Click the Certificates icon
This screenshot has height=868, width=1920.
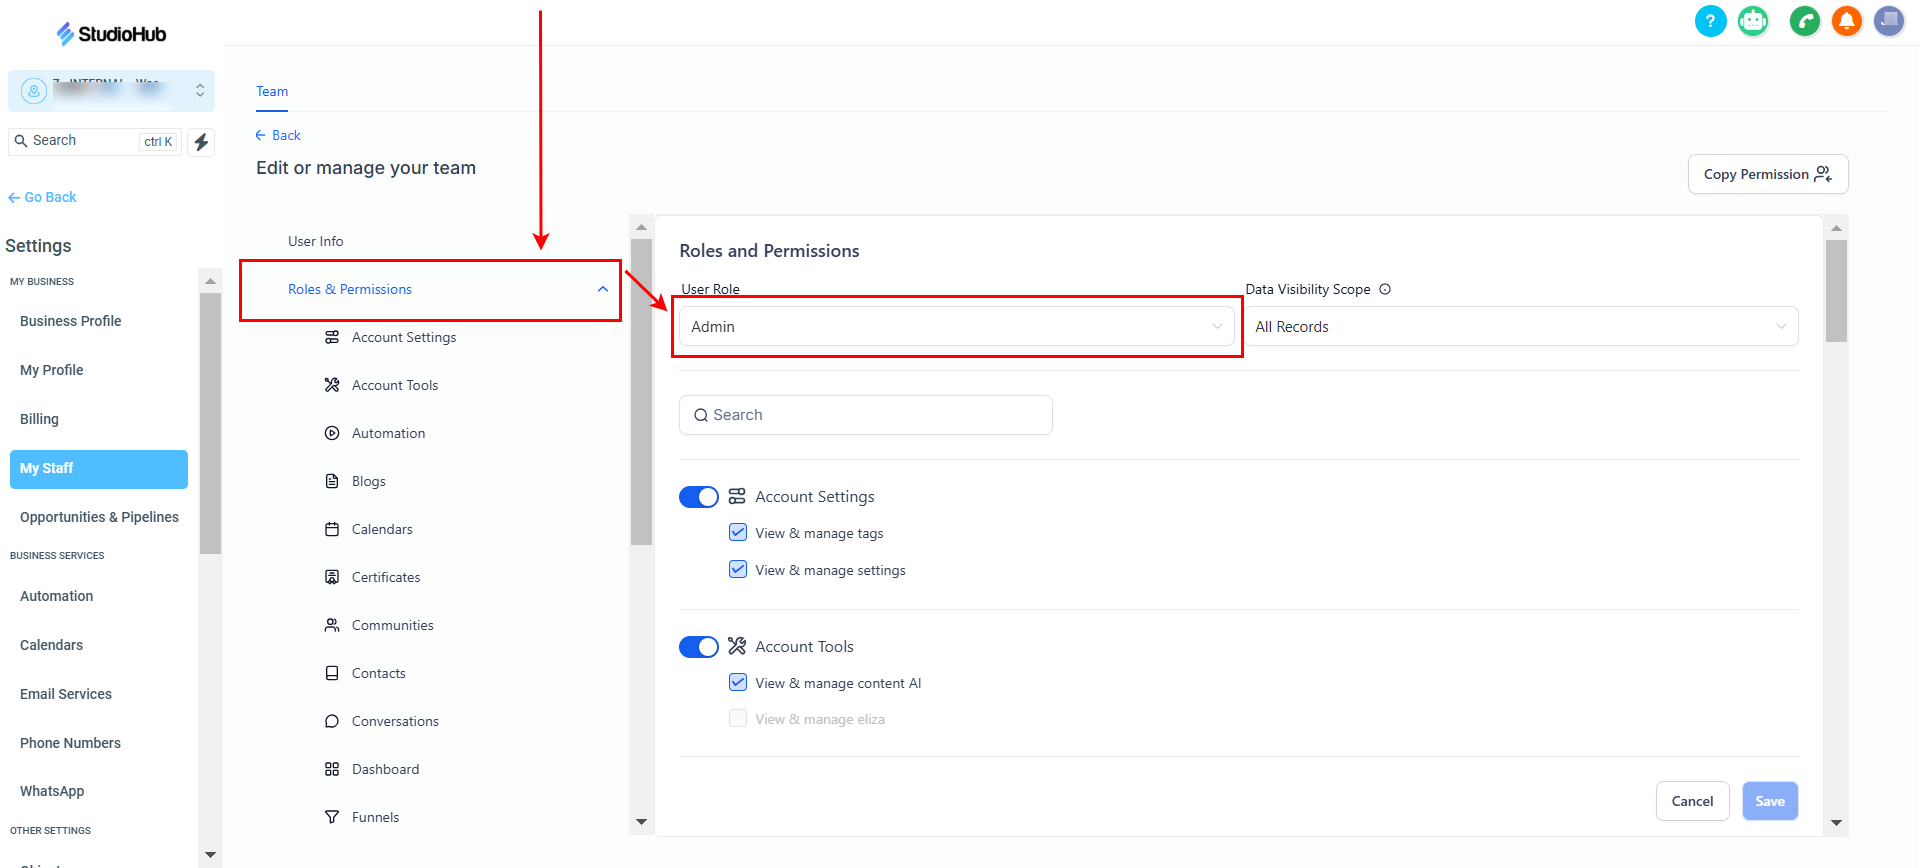pos(332,577)
